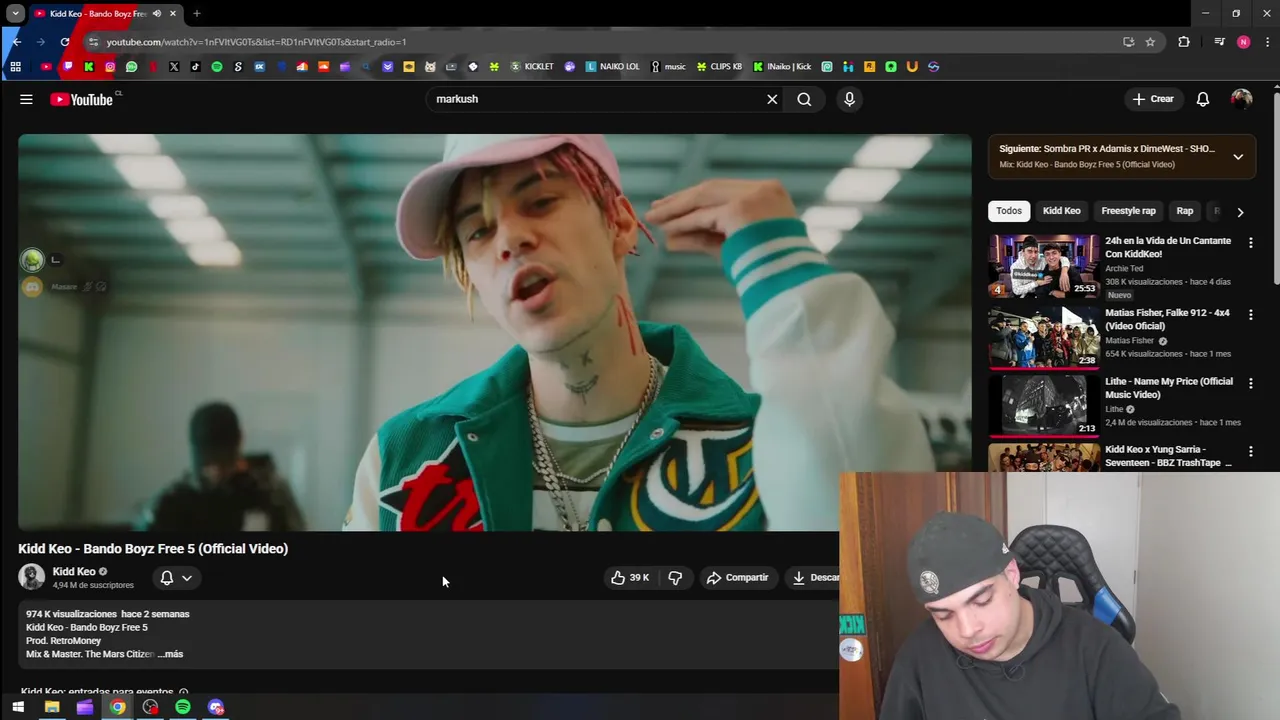Expand the description with ...más
Image resolution: width=1280 pixels, height=720 pixels.
tap(170, 654)
